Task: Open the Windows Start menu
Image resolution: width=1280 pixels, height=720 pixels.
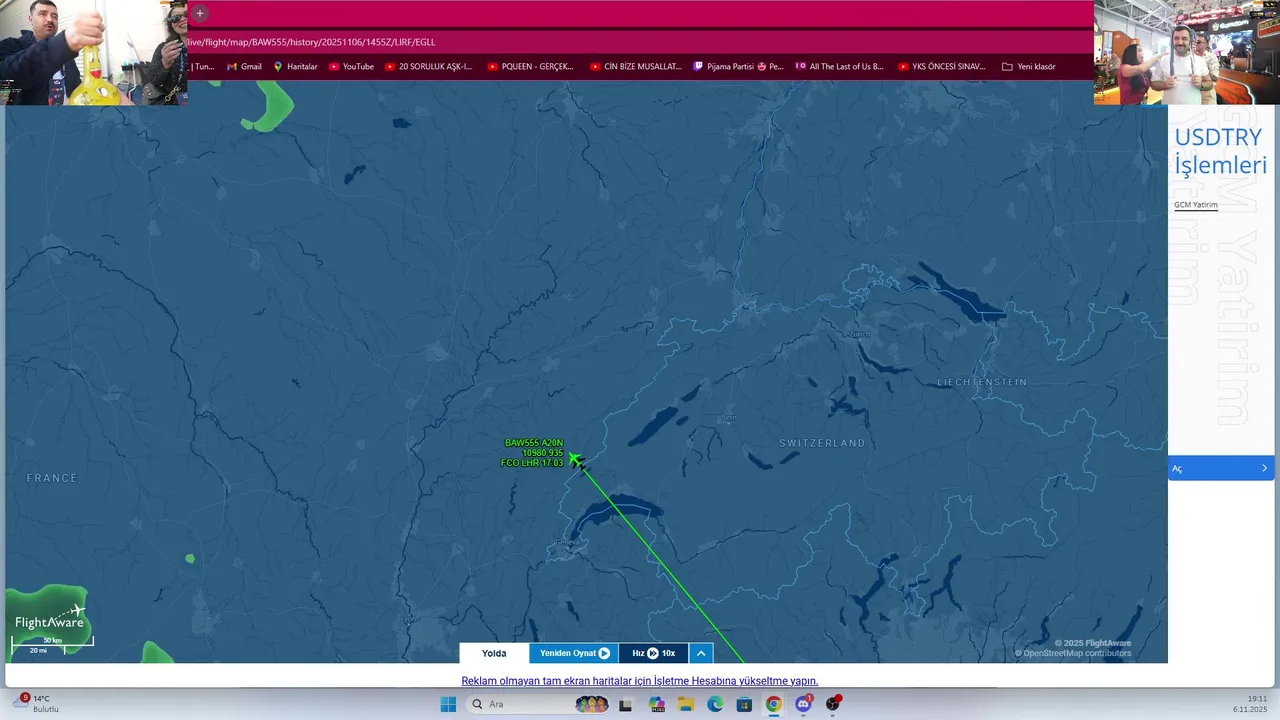Action: pos(448,704)
